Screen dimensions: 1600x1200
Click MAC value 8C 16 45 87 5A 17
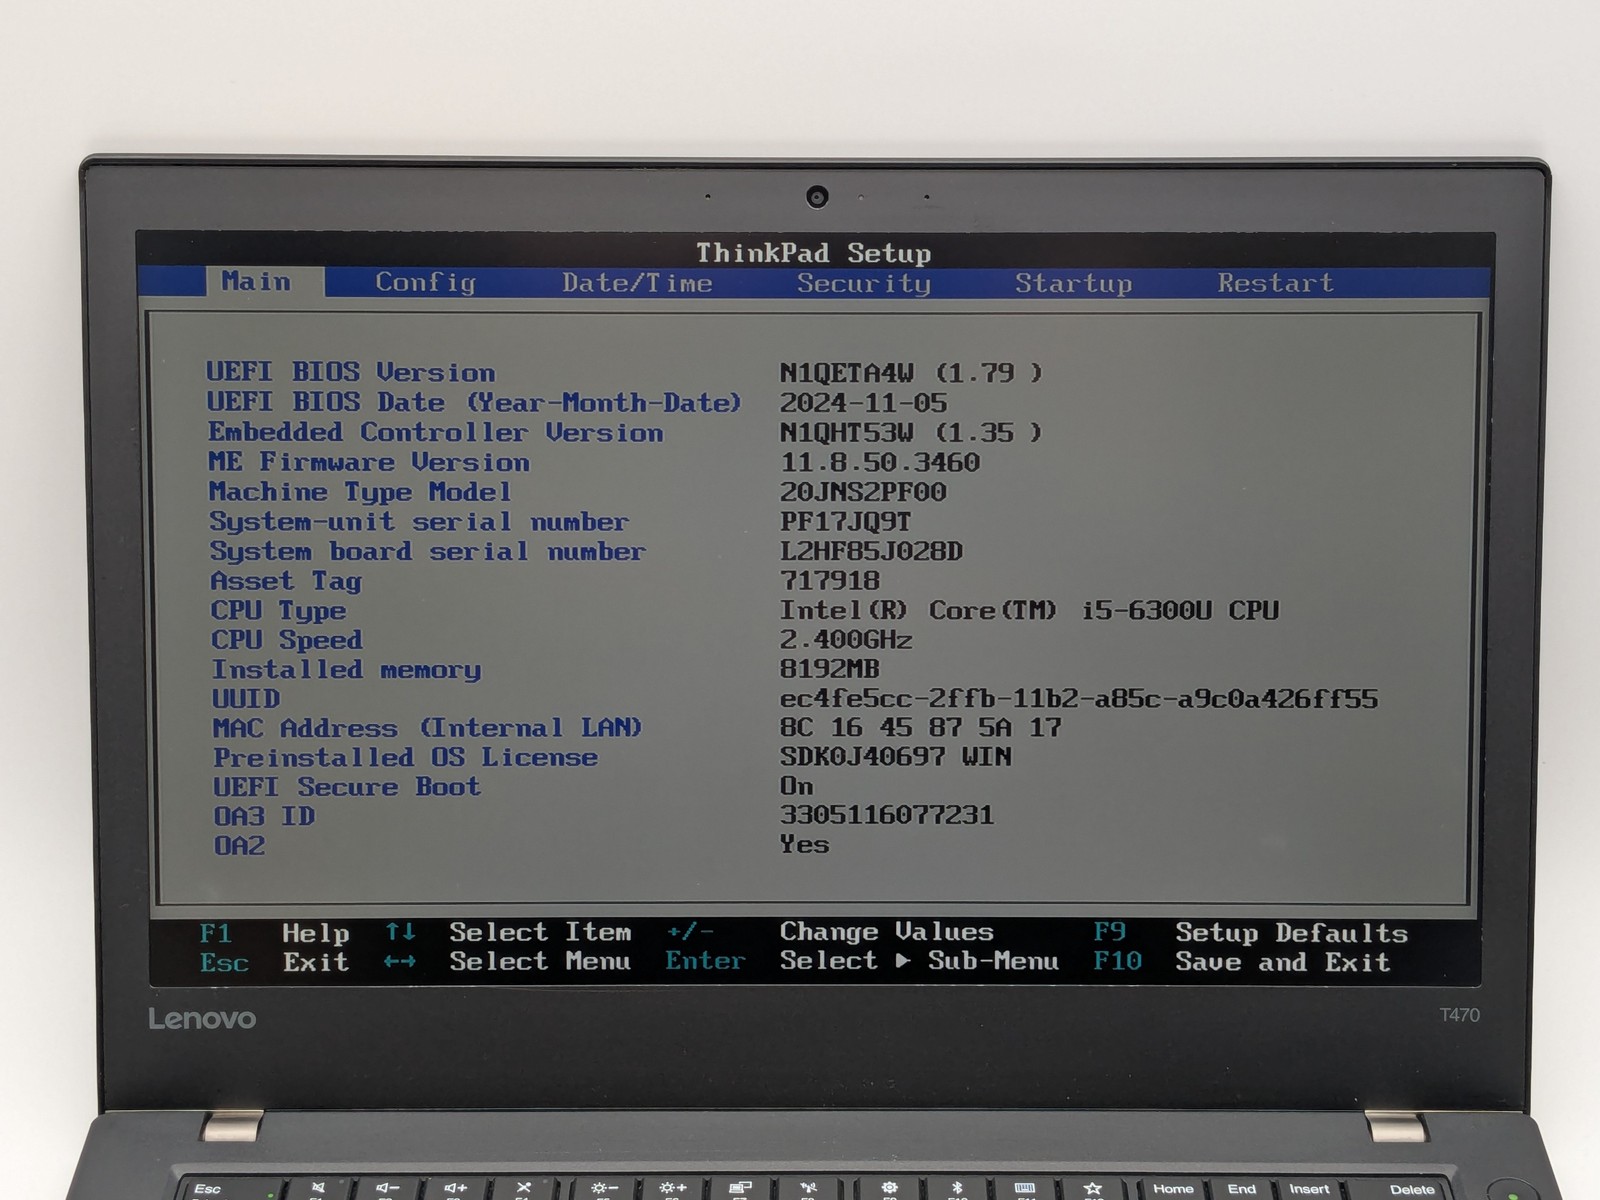coord(921,728)
